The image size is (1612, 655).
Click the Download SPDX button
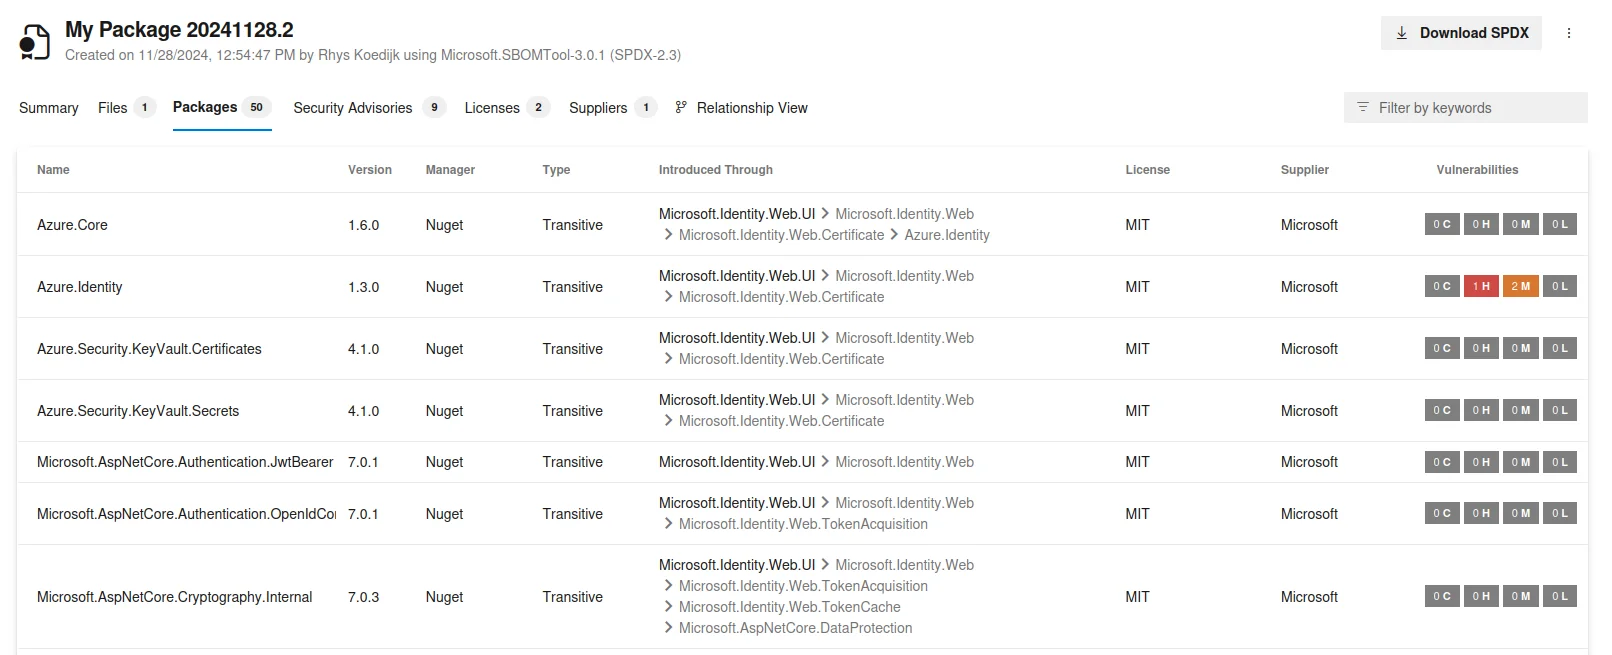point(1461,33)
